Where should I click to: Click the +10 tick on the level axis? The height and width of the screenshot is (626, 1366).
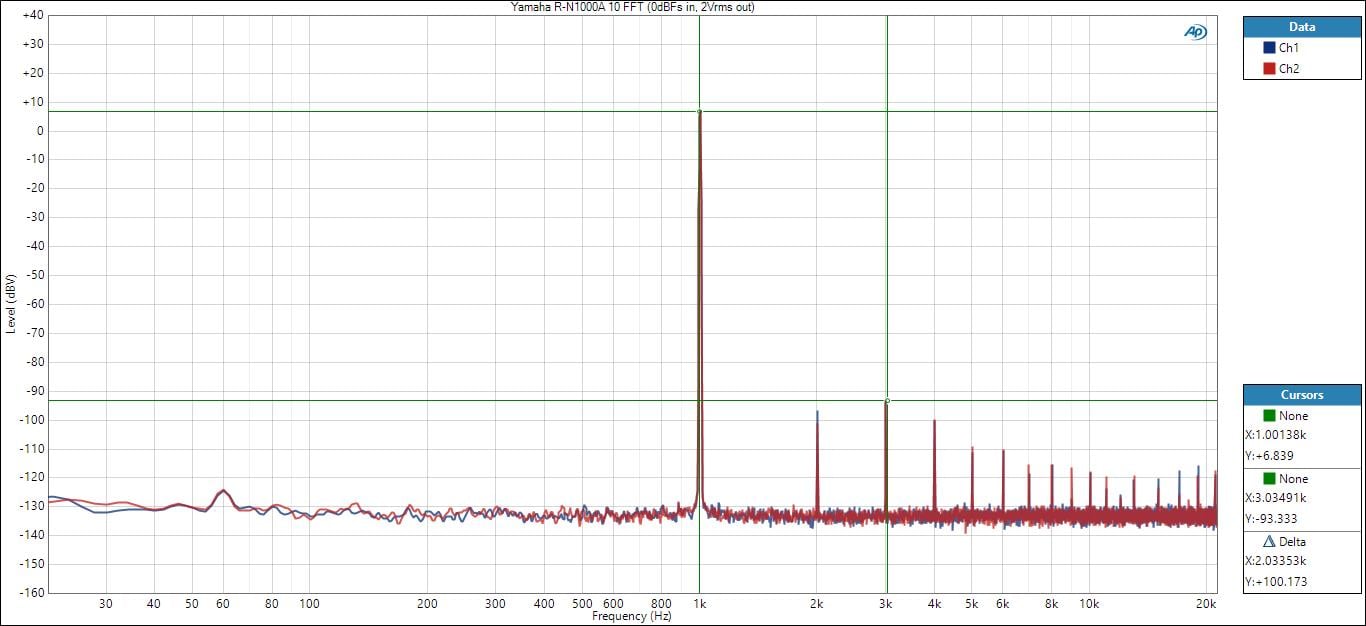pos(33,102)
